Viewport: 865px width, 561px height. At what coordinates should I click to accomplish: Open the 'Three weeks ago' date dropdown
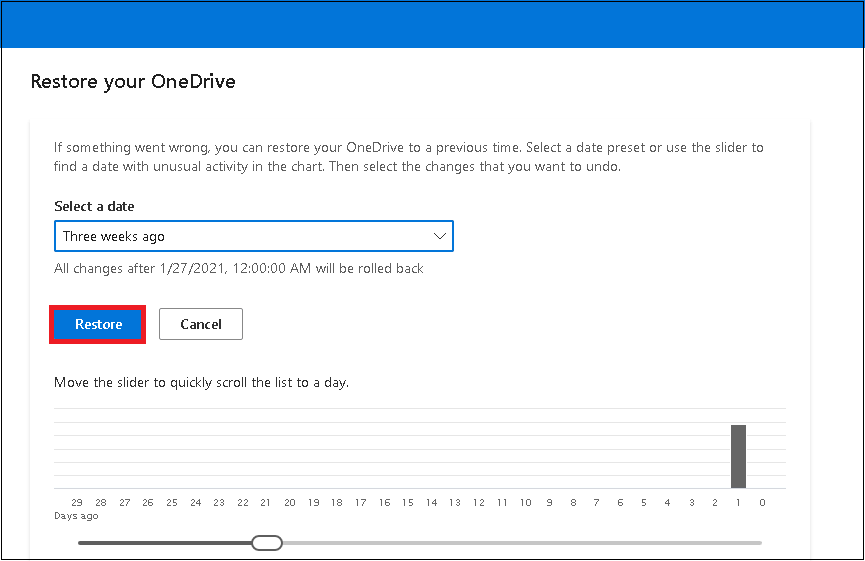[254, 236]
